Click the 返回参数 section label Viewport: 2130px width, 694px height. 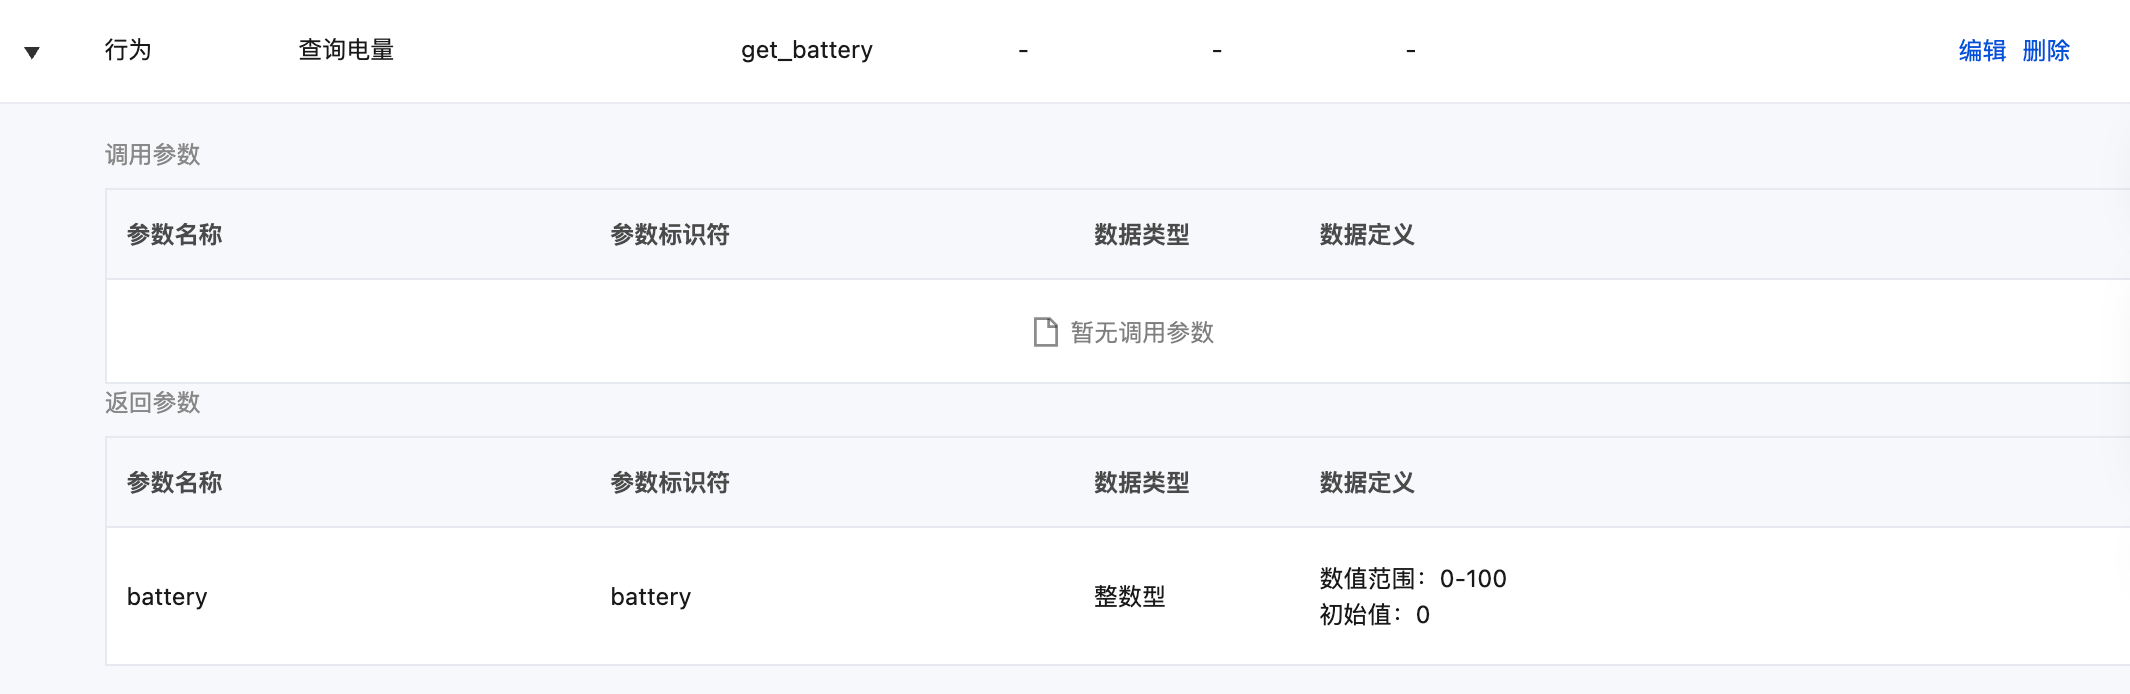[152, 403]
